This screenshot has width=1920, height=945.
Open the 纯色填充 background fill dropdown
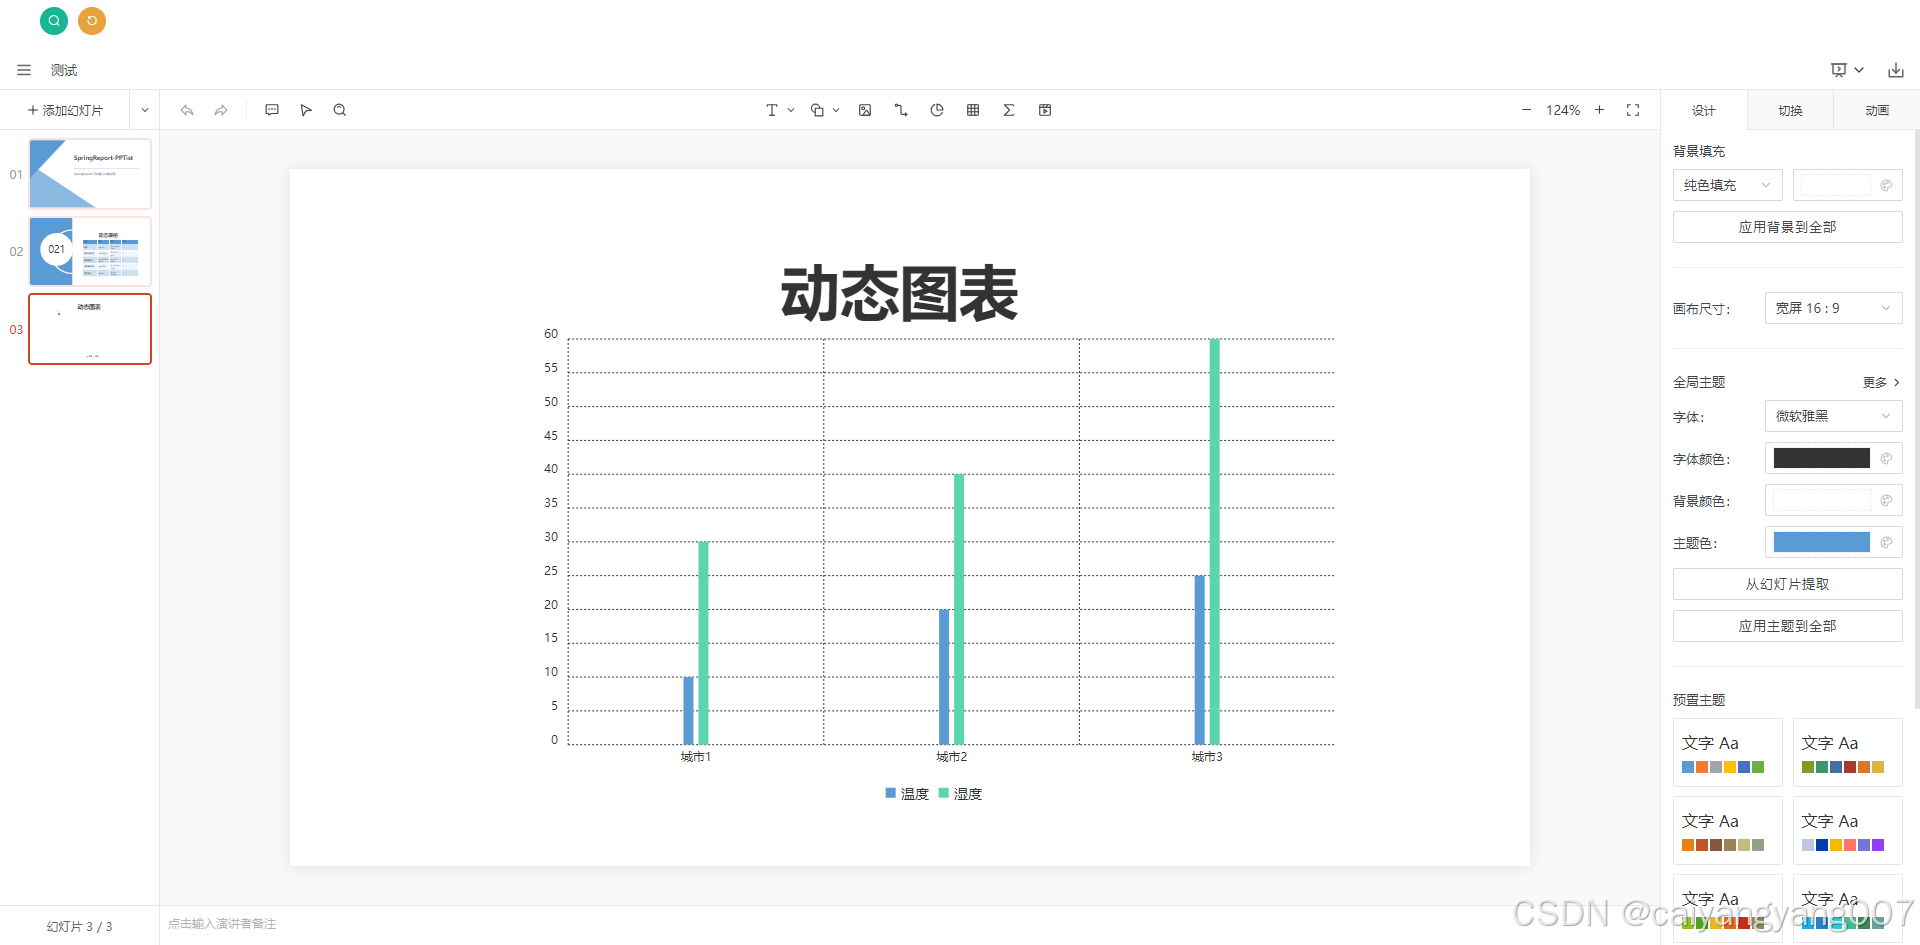click(x=1726, y=185)
